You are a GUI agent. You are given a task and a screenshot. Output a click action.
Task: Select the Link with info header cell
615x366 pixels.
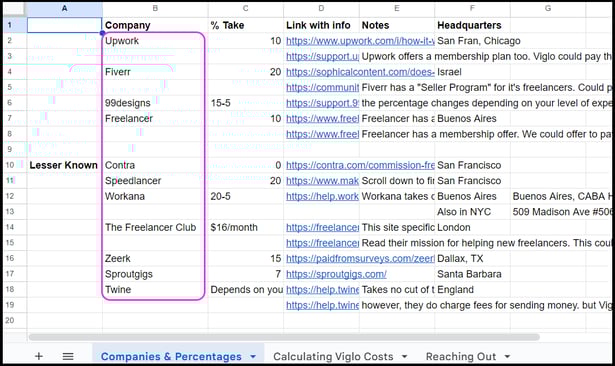(321, 25)
